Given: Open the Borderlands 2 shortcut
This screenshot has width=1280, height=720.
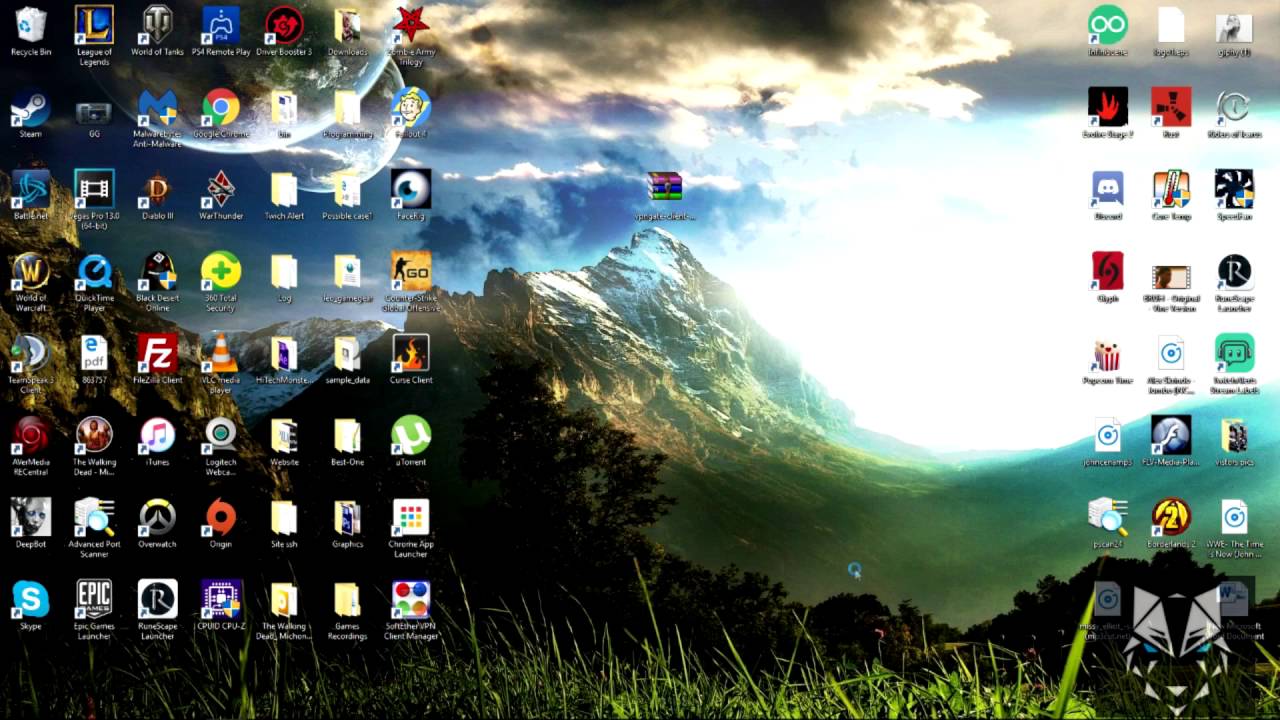Looking at the screenshot, I should click(1171, 517).
